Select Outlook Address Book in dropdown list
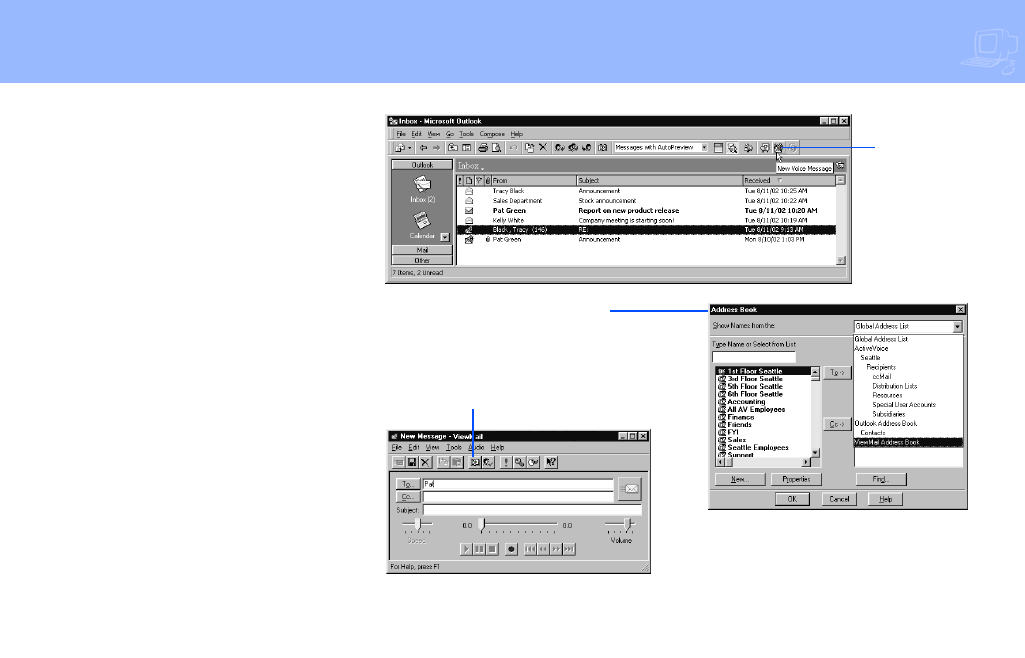This screenshot has width=1025, height=658. [886, 423]
